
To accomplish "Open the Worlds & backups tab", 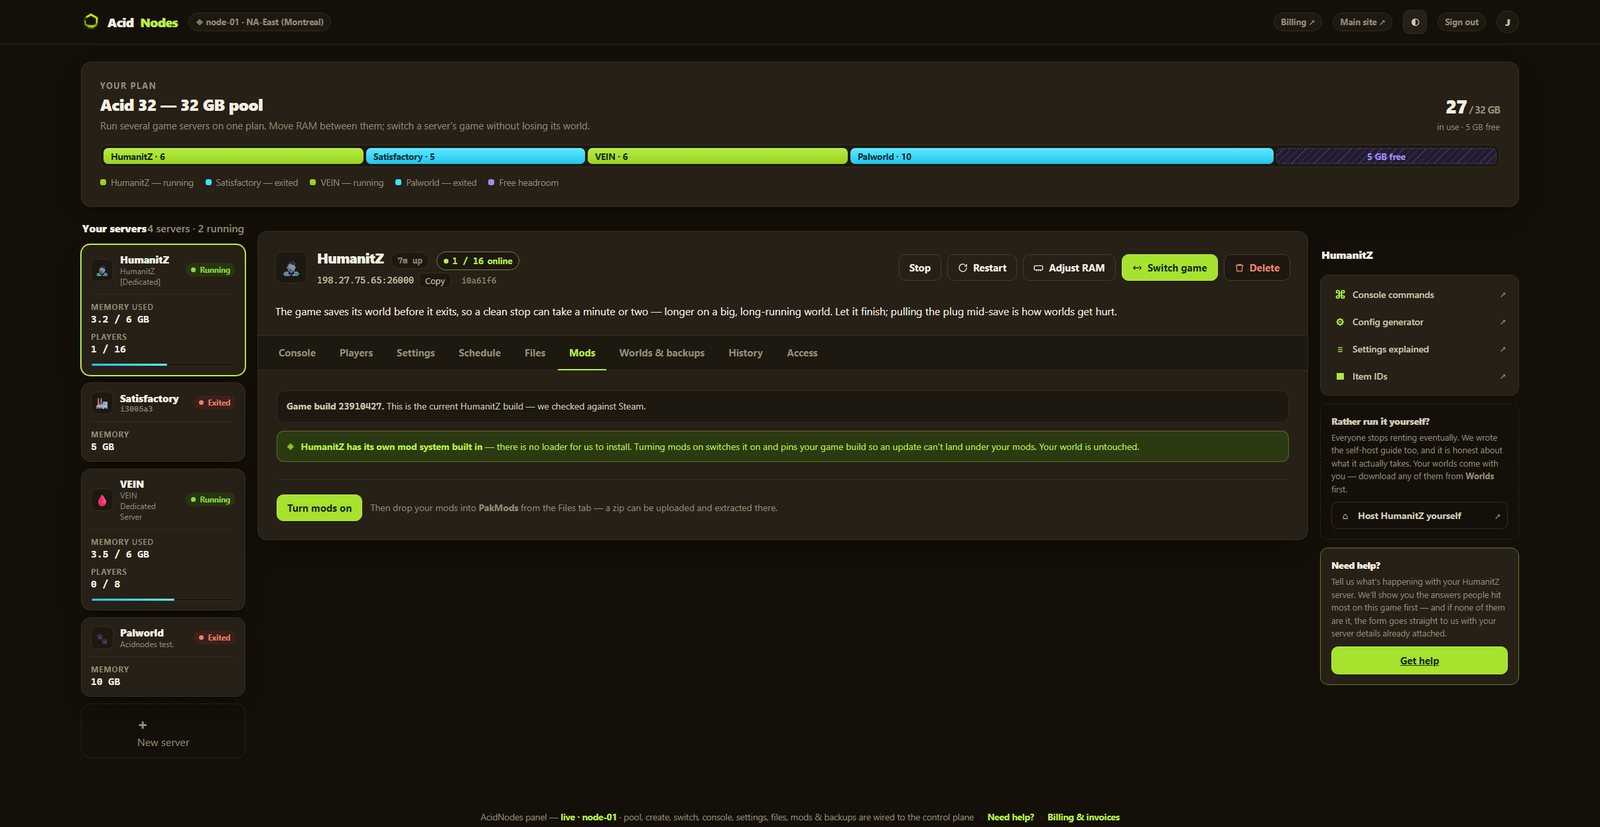I will click(662, 353).
